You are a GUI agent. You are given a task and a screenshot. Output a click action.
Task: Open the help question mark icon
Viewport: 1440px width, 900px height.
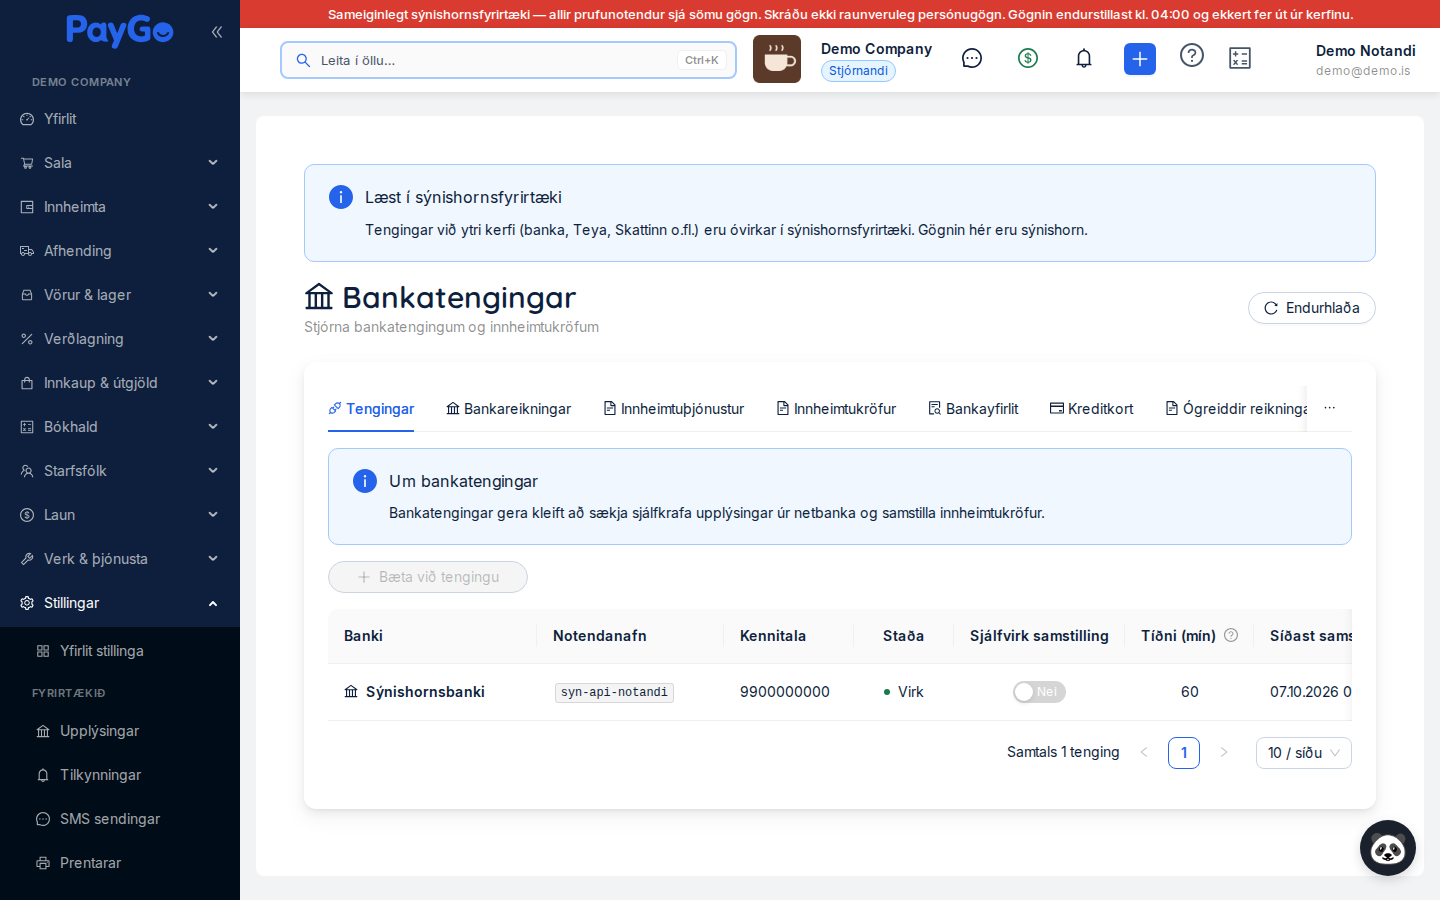(1192, 56)
